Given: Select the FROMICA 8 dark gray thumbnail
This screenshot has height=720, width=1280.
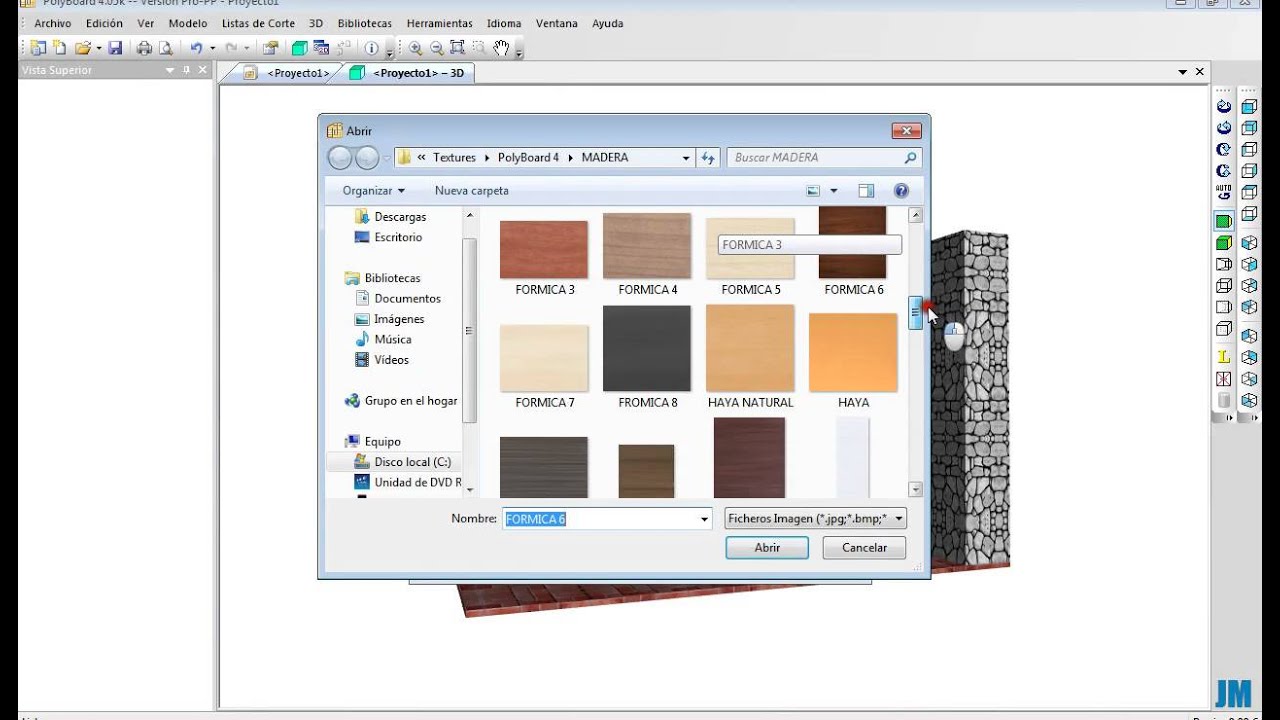Looking at the screenshot, I should pyautogui.click(x=647, y=348).
